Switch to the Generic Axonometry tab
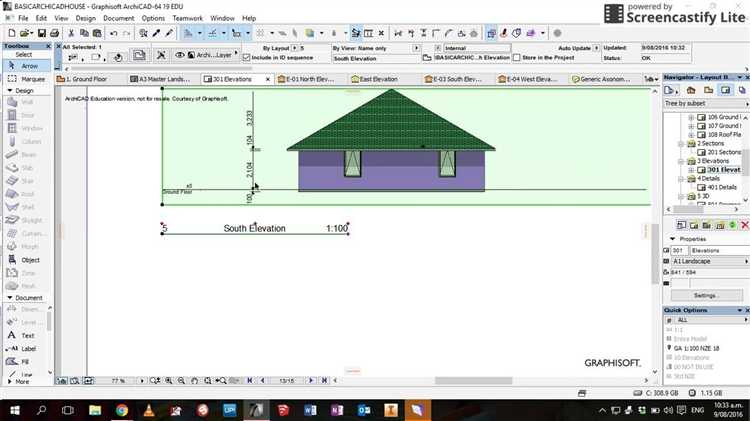The height and width of the screenshot is (421, 750). point(604,79)
